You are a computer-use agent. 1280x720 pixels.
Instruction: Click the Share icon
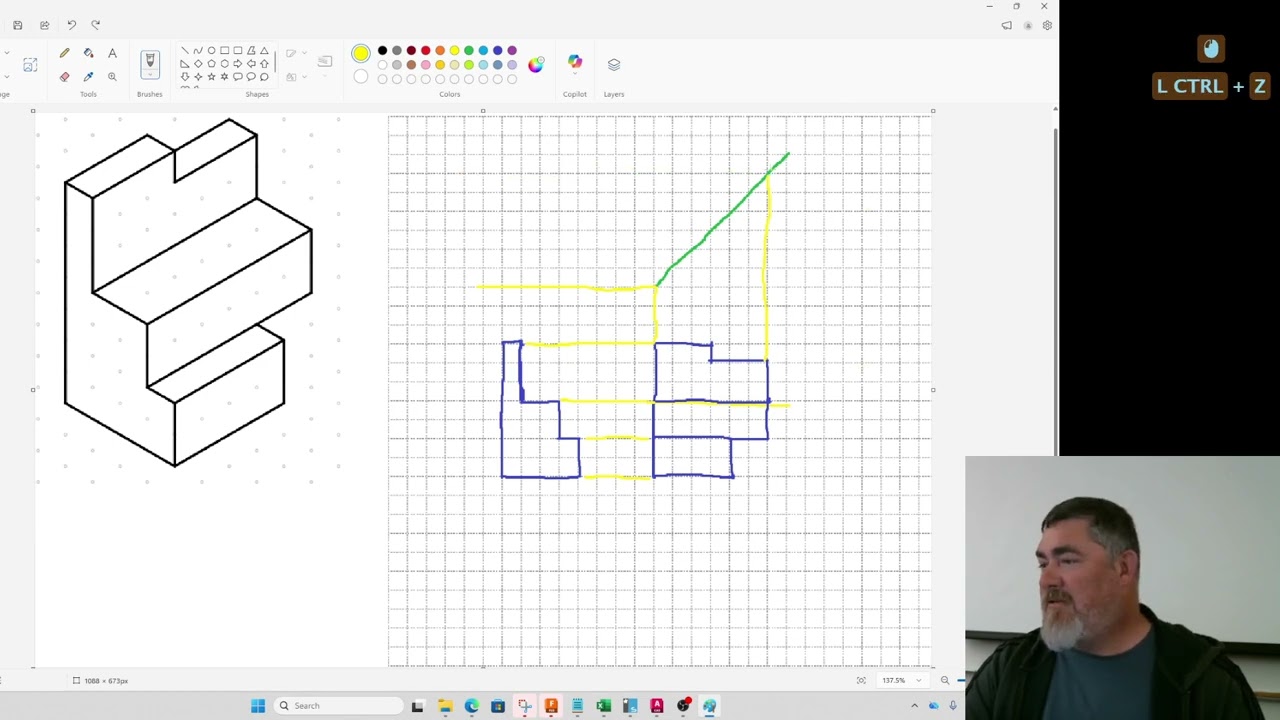click(x=44, y=25)
